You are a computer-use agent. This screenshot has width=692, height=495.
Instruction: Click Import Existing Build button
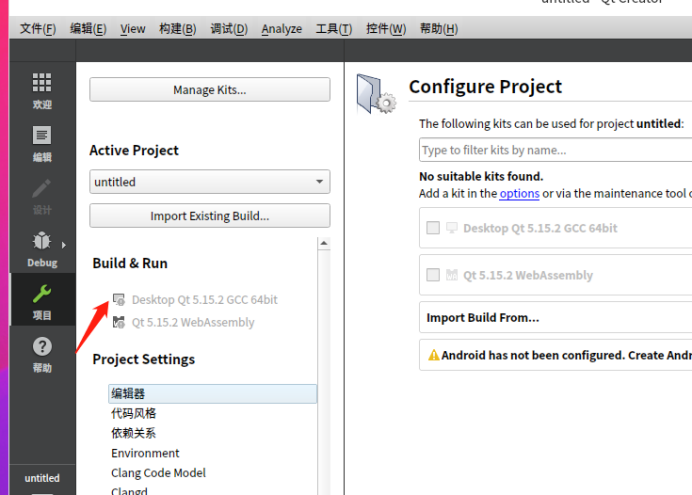210,216
